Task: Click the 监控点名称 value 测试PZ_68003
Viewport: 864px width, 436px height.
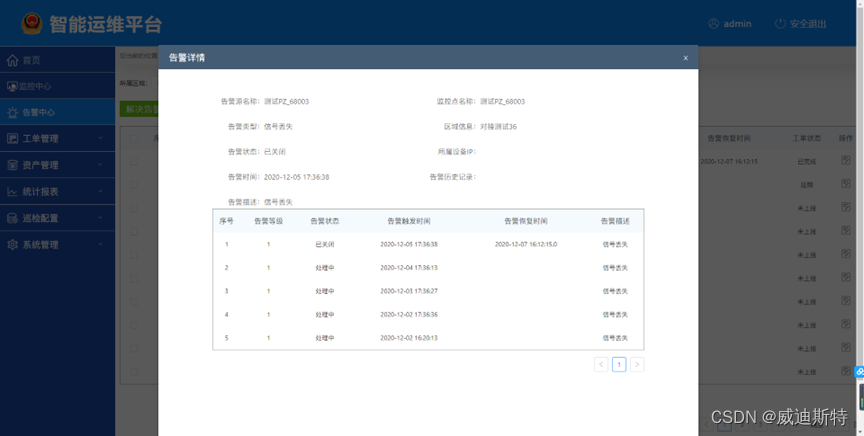Action: pos(503,101)
